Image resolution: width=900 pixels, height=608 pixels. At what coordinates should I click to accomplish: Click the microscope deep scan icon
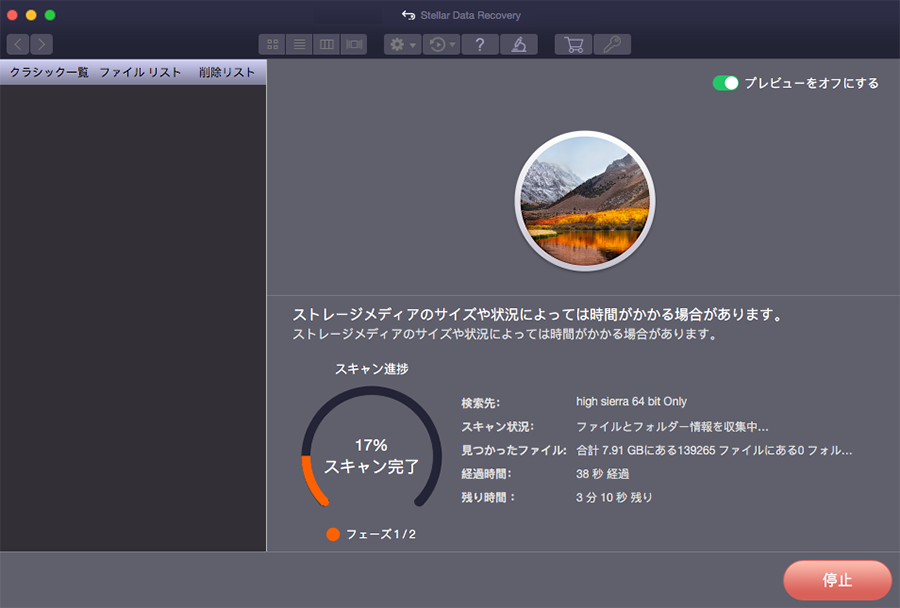pos(519,44)
